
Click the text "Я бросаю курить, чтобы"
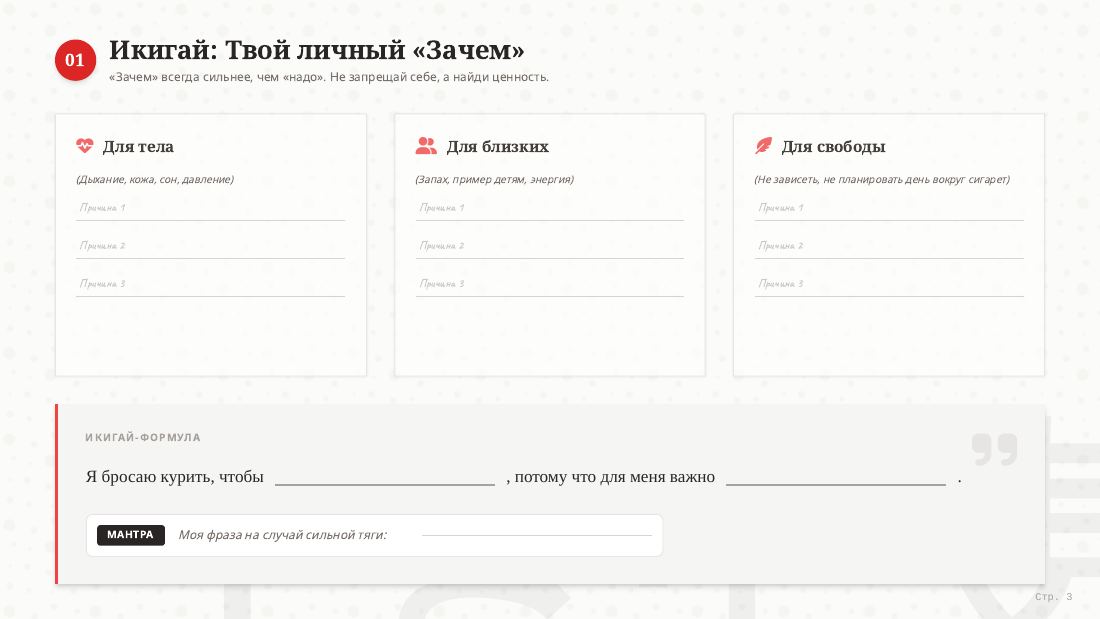point(175,477)
